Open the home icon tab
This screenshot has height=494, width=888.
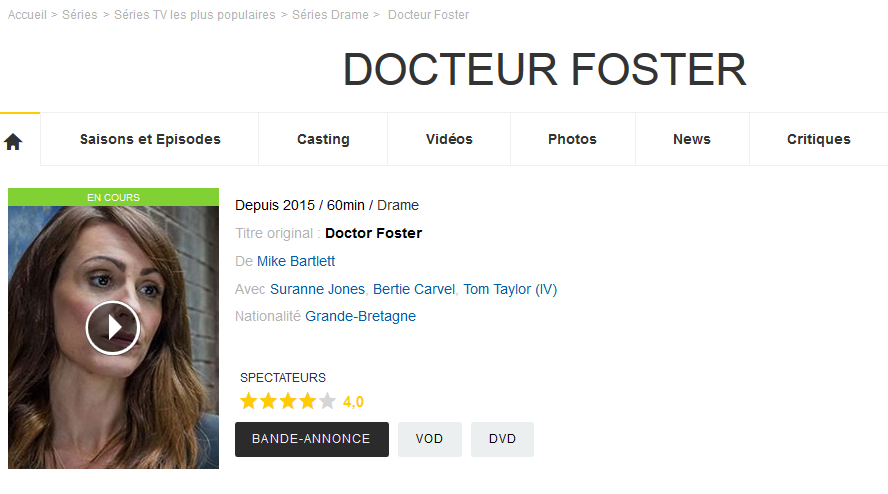(14, 140)
